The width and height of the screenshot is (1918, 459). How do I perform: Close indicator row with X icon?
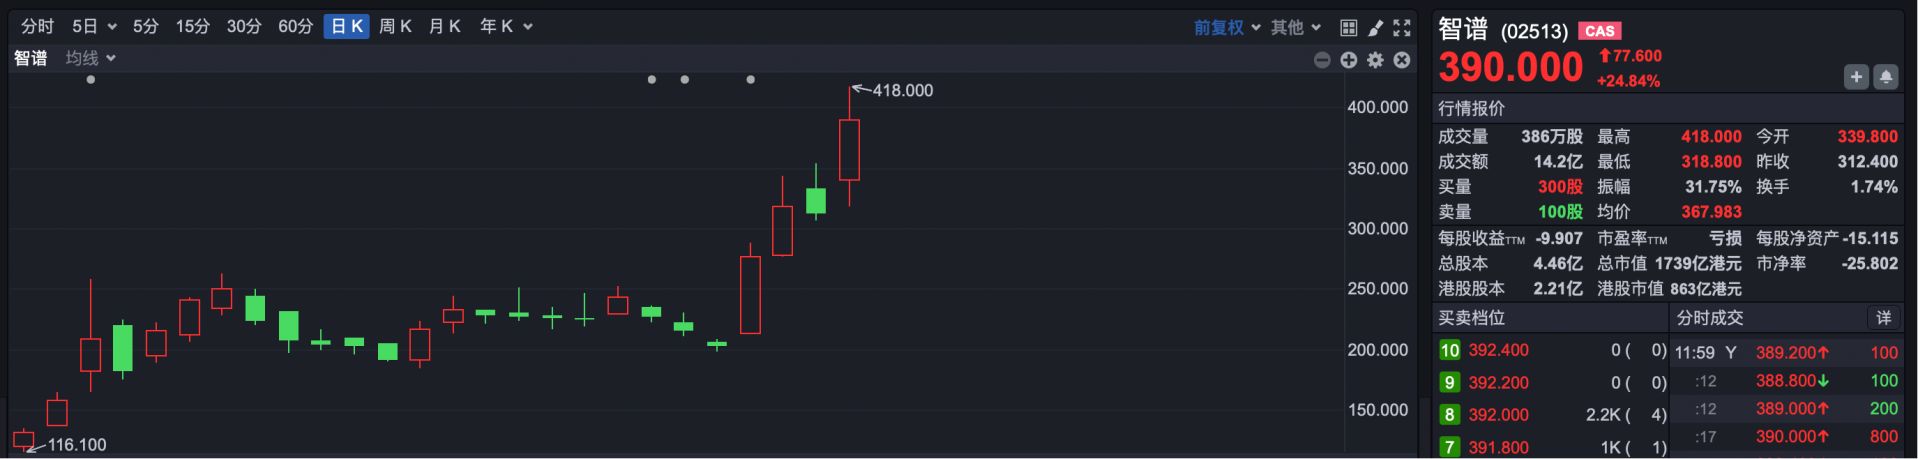(1402, 60)
